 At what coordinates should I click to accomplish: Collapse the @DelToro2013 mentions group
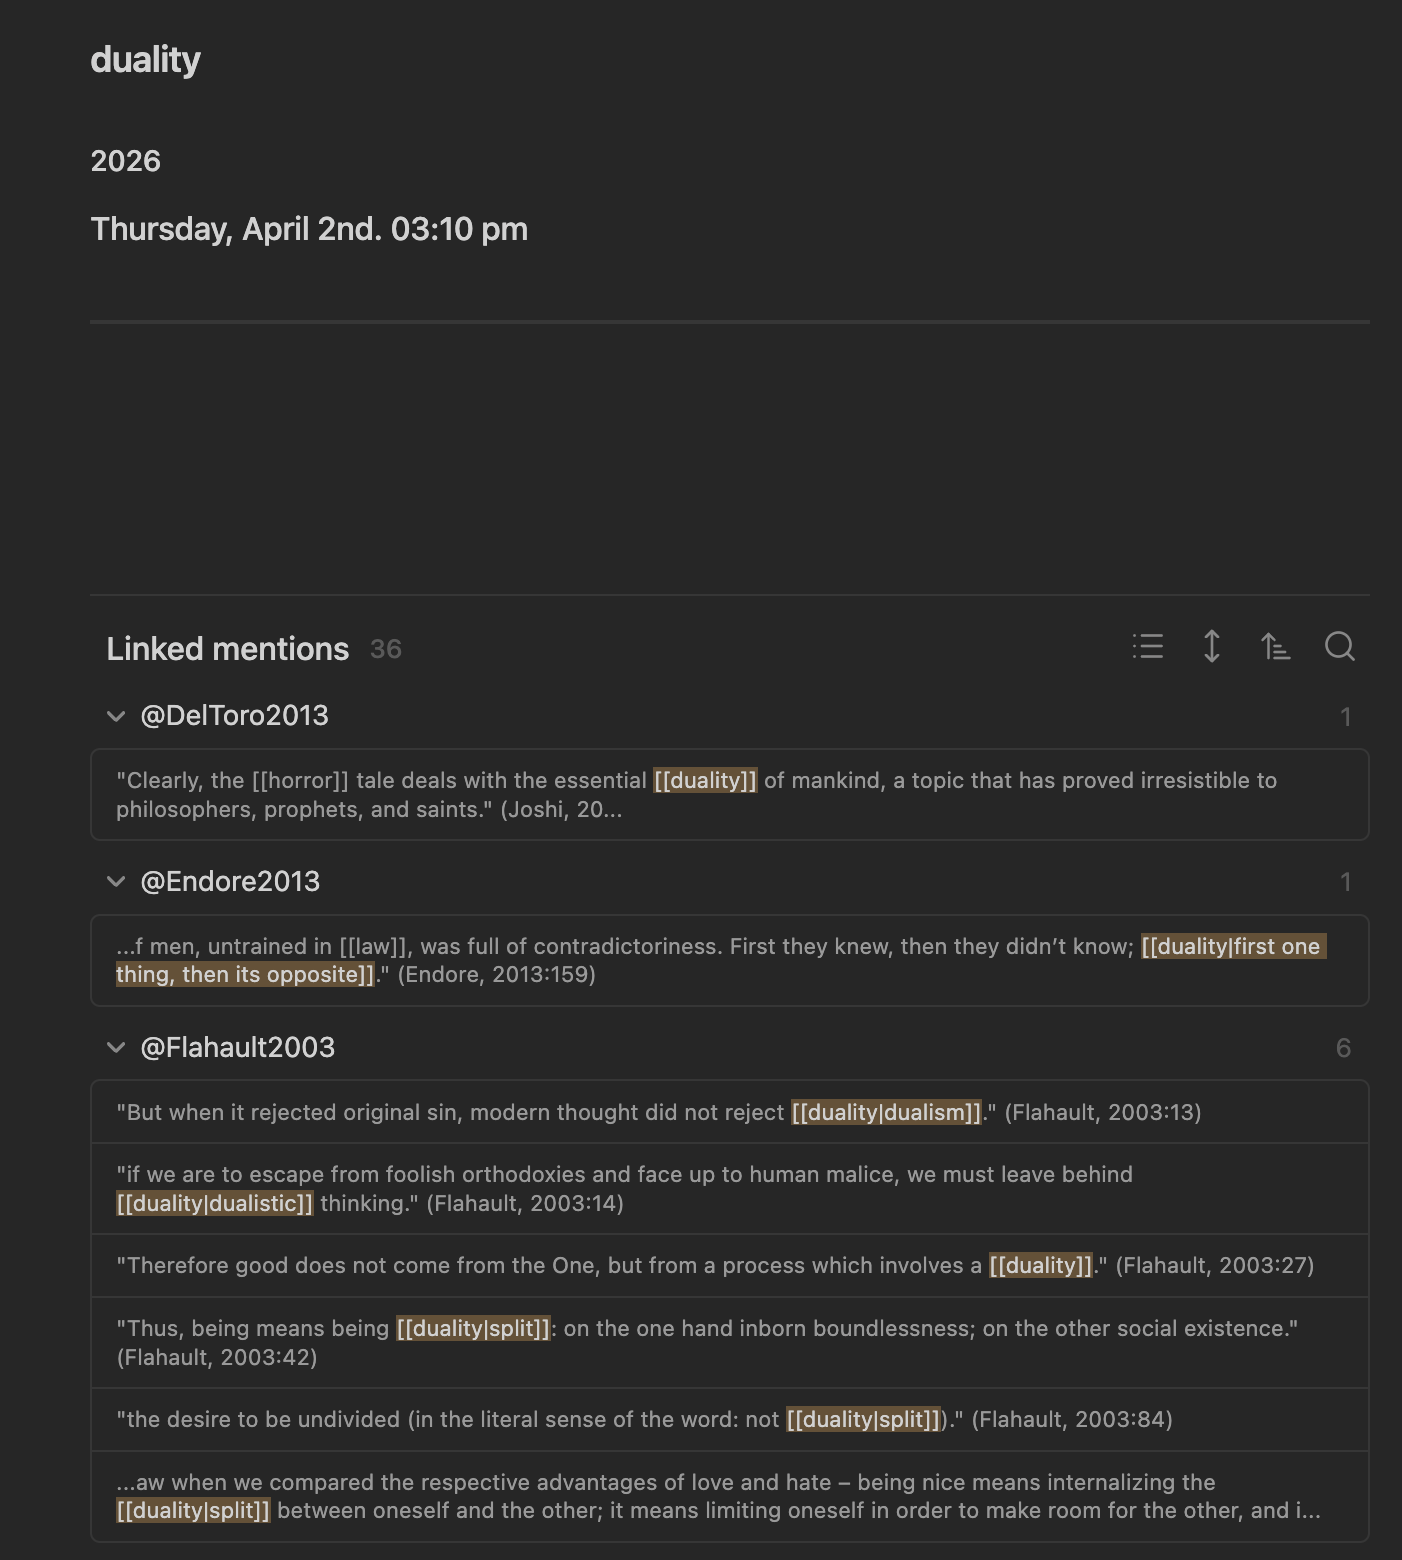(116, 716)
